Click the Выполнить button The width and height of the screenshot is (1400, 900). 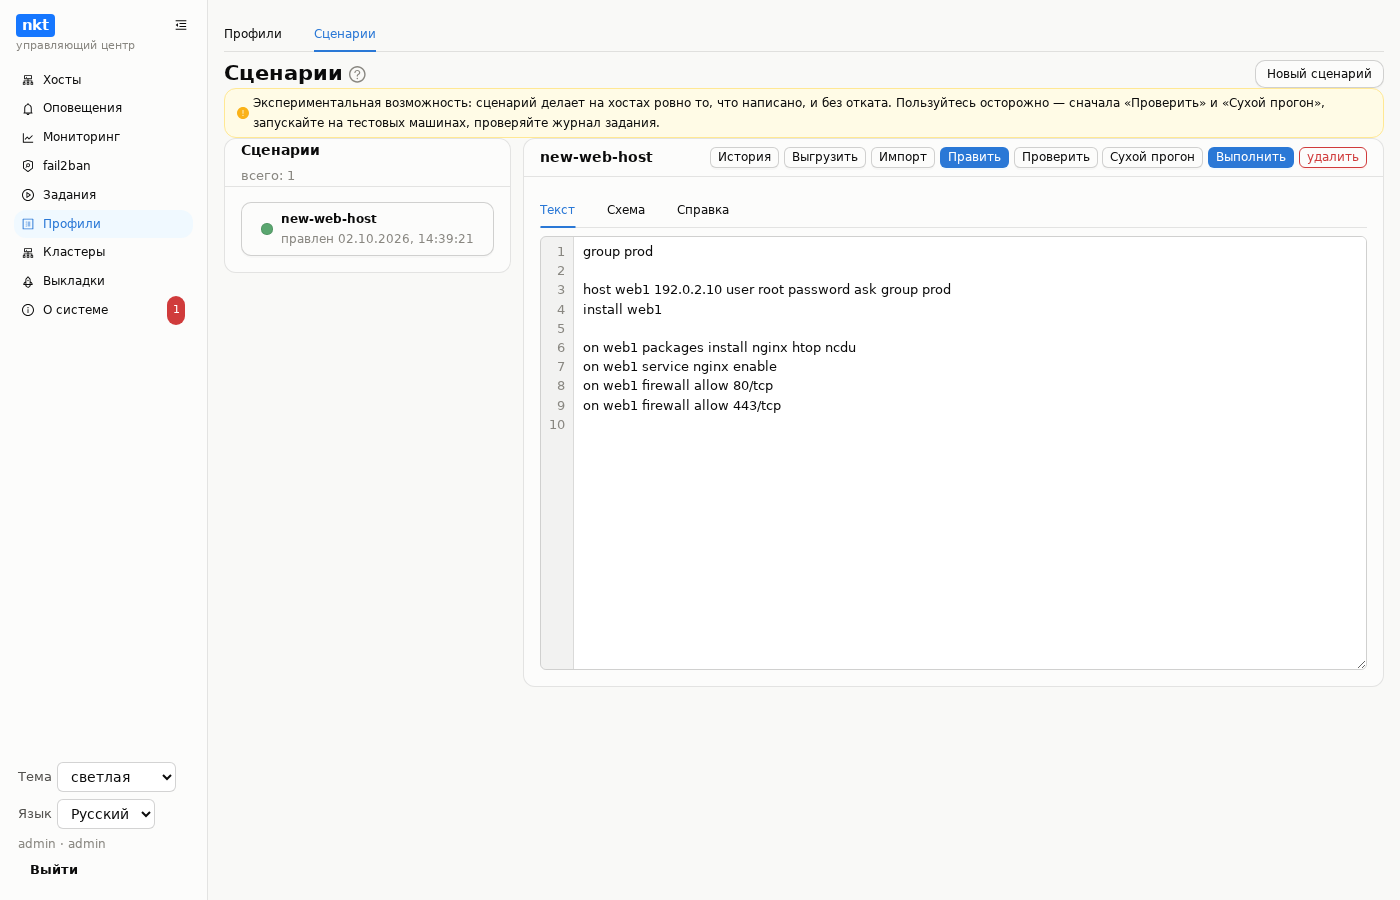1251,157
